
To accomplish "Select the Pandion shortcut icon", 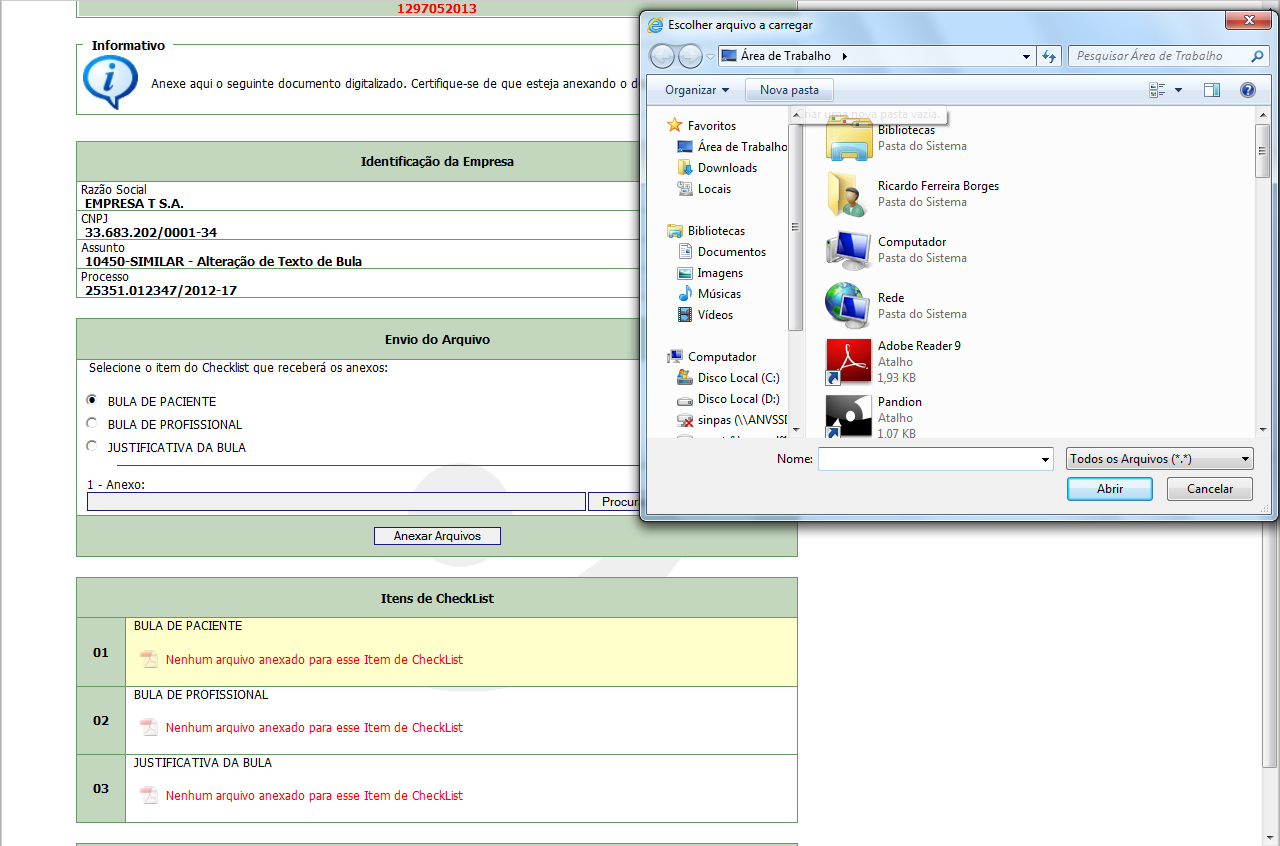I will point(848,416).
